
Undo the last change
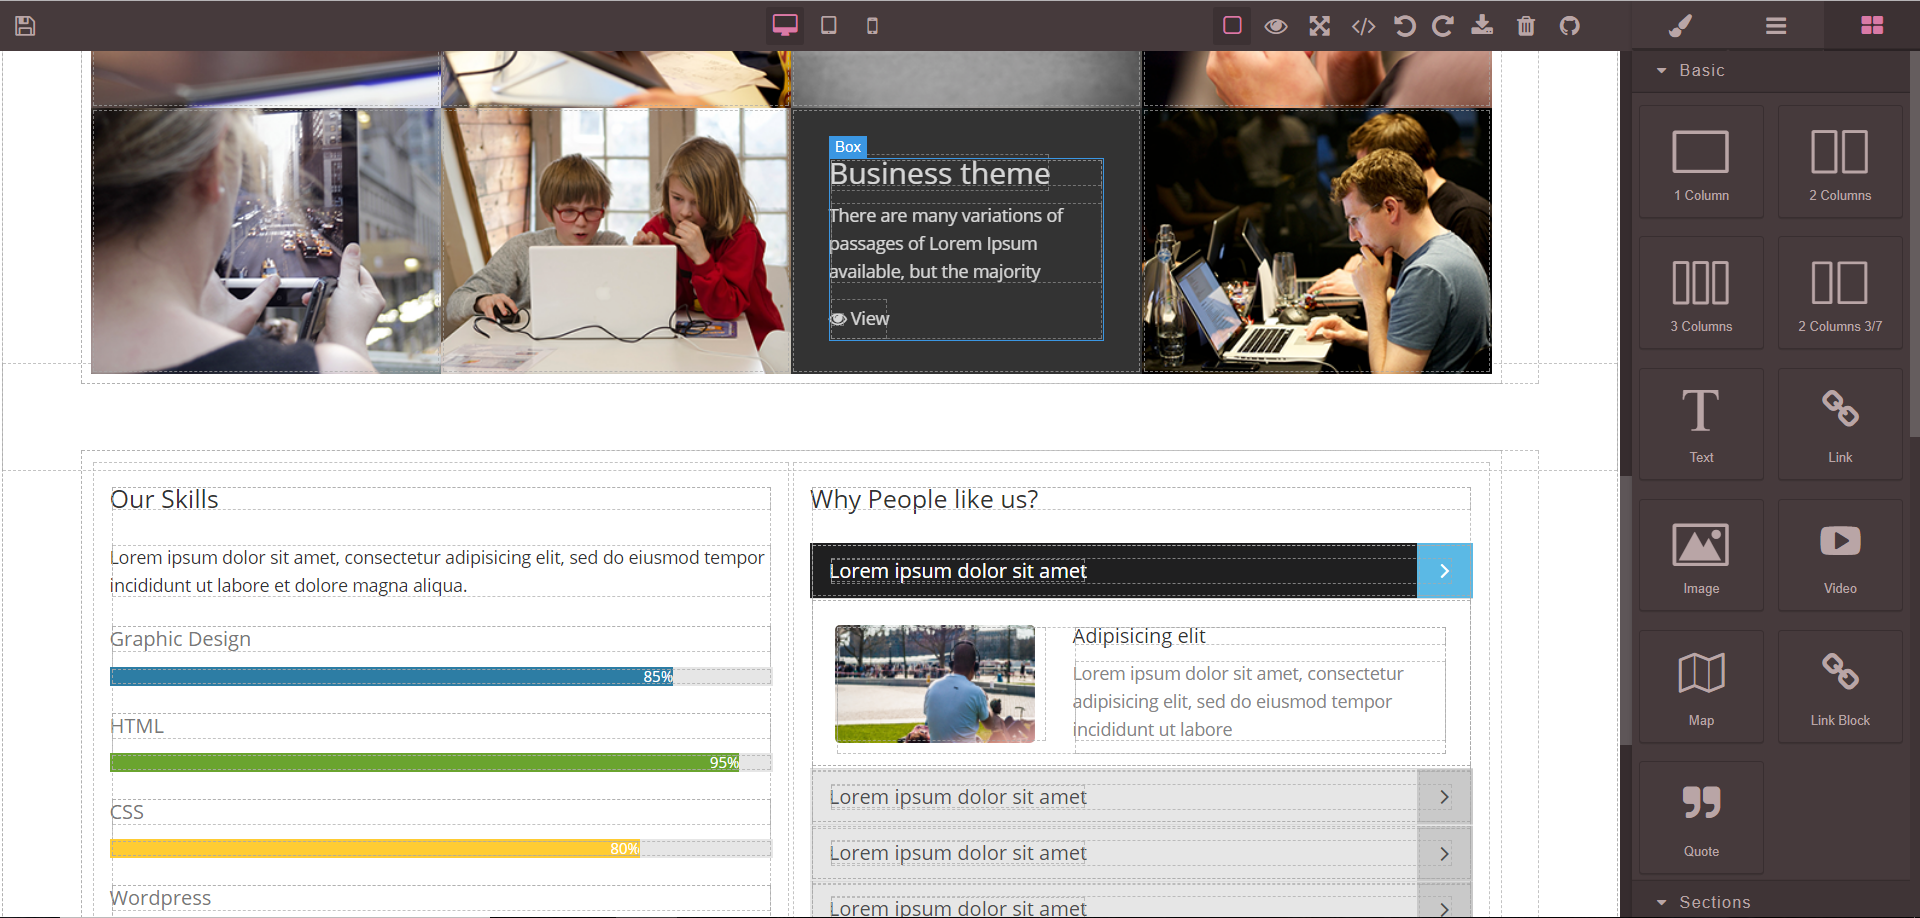click(x=1404, y=26)
